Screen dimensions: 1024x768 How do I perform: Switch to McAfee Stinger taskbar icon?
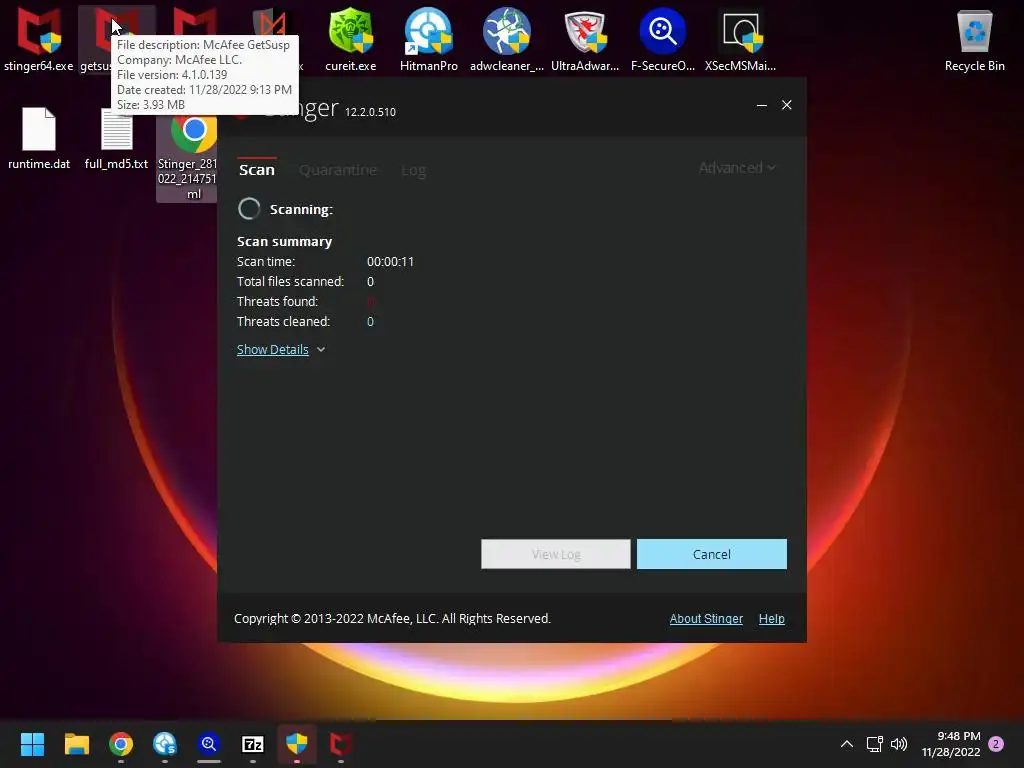340,744
